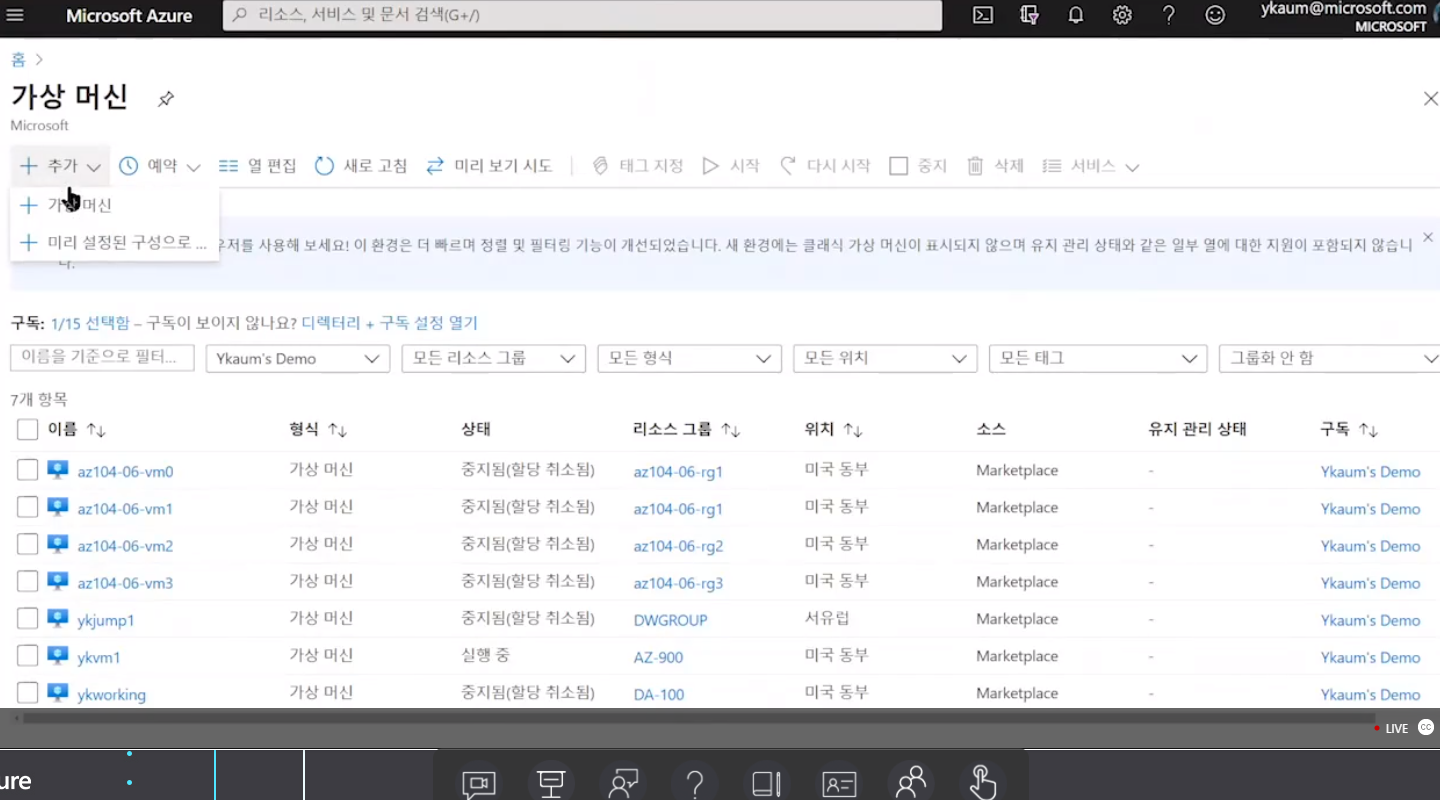1440x800 pixels.
Task: Sort by the 형식 column header
Action: click(318, 429)
